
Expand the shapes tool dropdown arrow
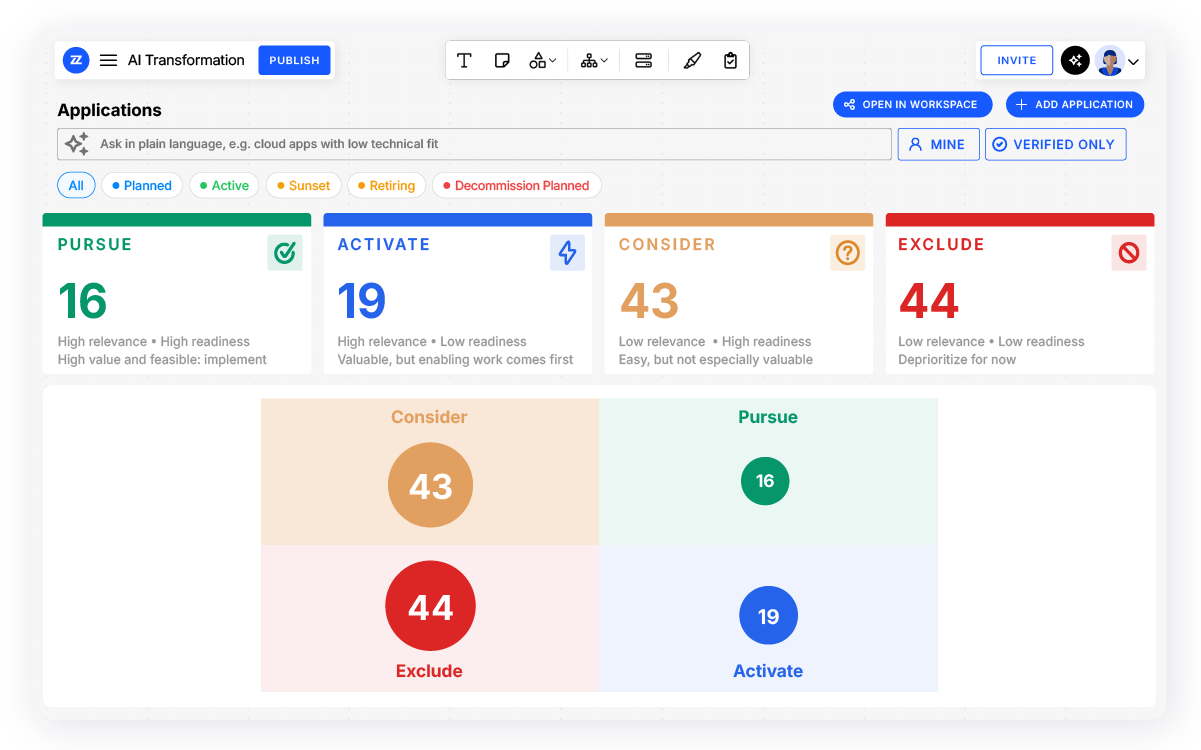pos(553,61)
